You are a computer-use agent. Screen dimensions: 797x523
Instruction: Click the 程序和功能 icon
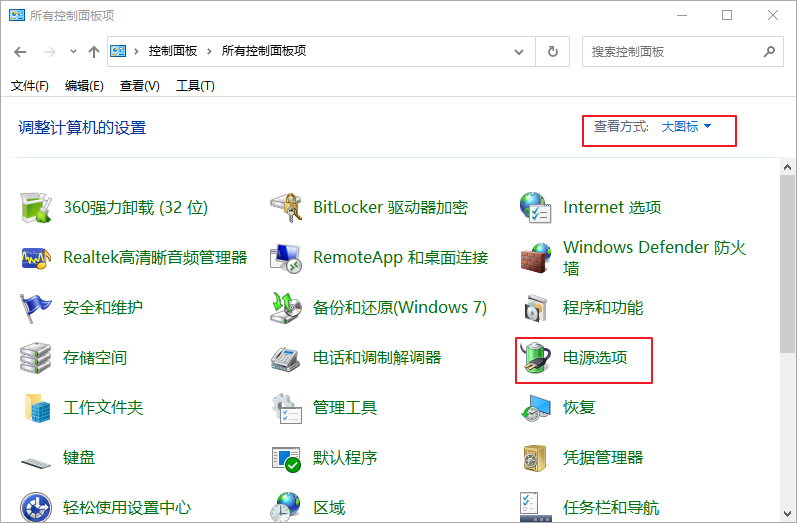coord(536,307)
